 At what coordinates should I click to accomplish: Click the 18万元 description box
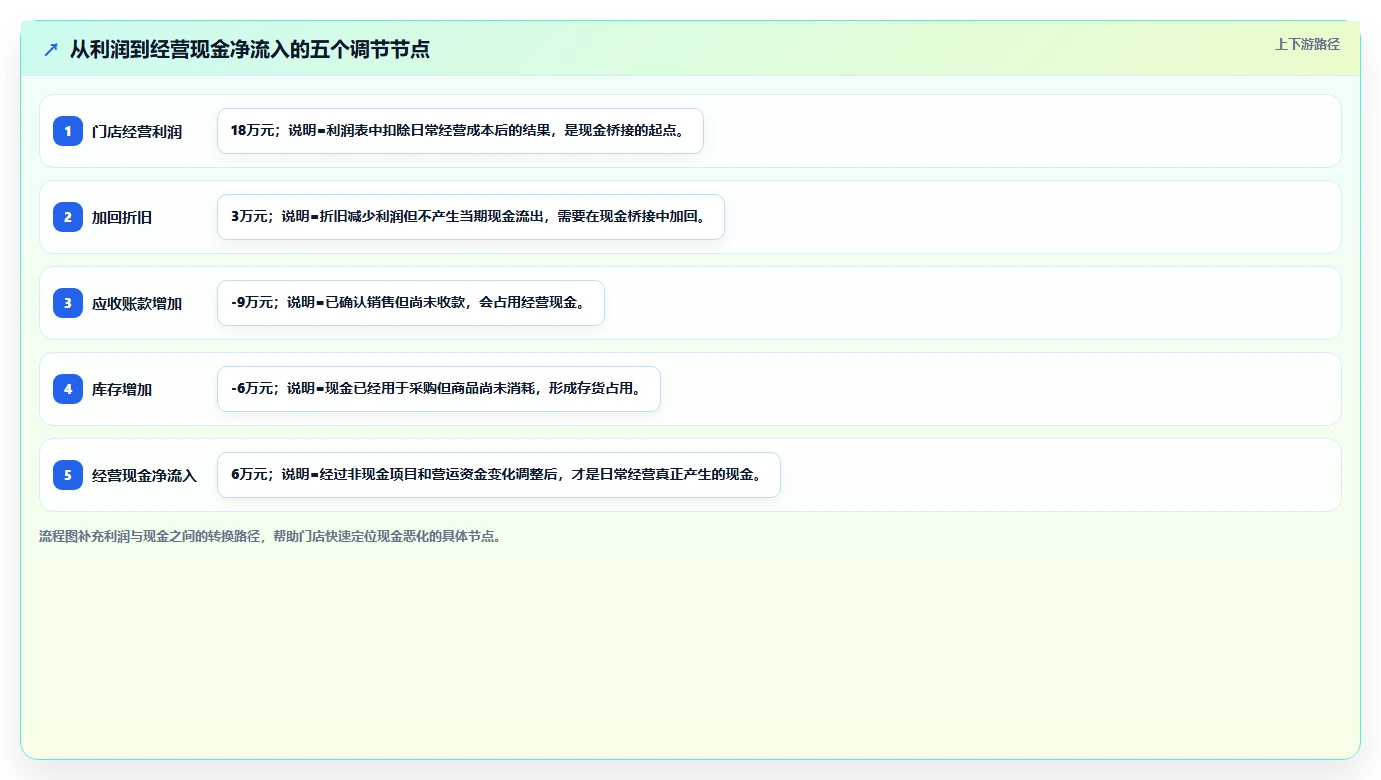[460, 131]
